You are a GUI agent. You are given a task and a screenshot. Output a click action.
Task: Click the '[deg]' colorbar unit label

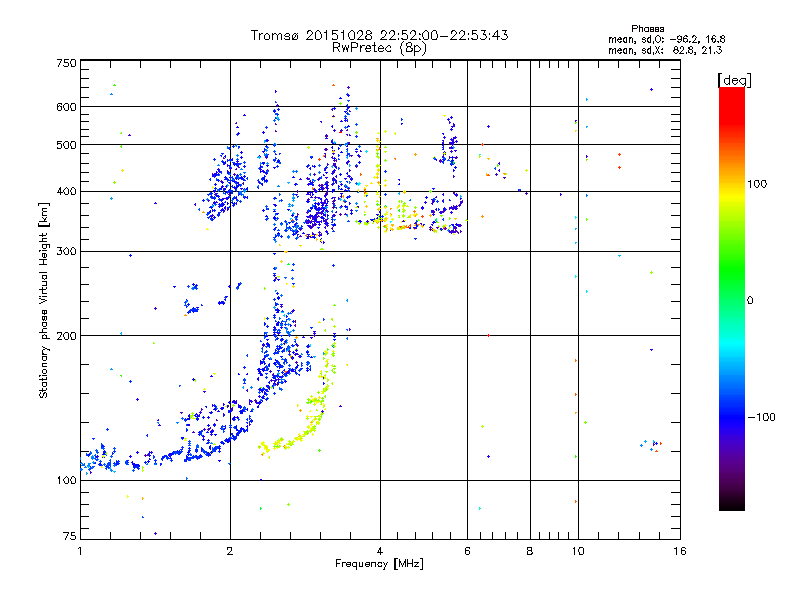point(734,80)
